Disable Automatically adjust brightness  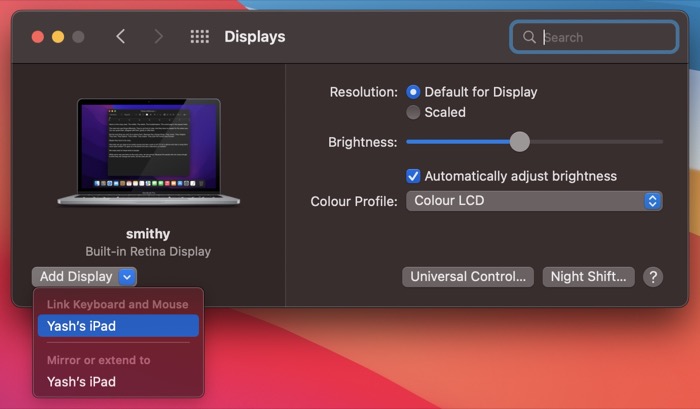tap(414, 176)
